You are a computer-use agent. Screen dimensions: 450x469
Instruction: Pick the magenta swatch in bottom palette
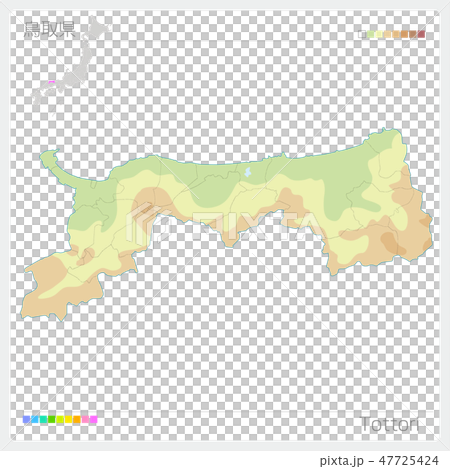(94, 419)
